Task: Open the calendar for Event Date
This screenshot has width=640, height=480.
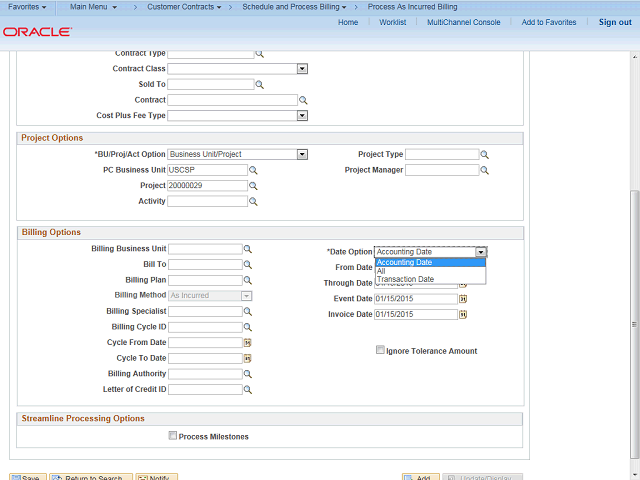Action: [463, 299]
